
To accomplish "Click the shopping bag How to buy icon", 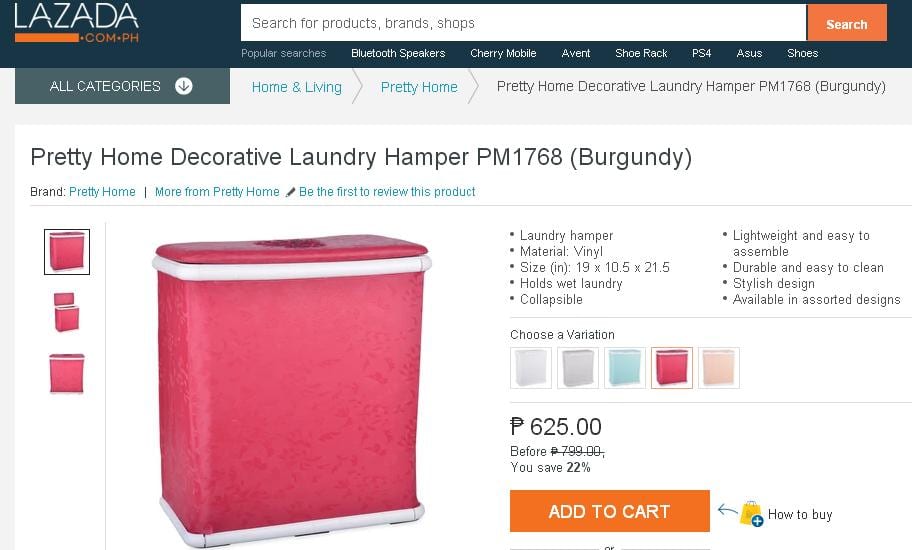I will 751,514.
